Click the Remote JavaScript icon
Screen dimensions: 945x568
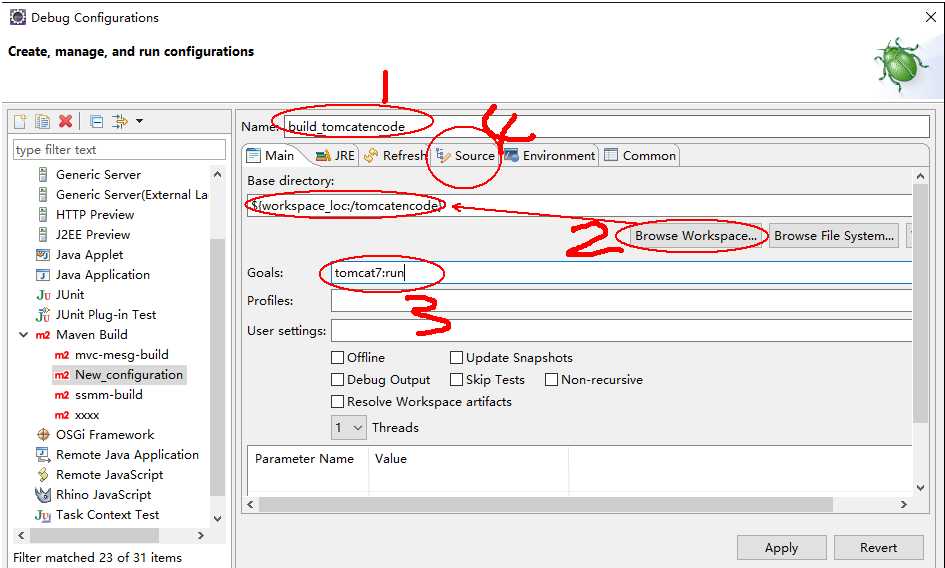click(43, 475)
